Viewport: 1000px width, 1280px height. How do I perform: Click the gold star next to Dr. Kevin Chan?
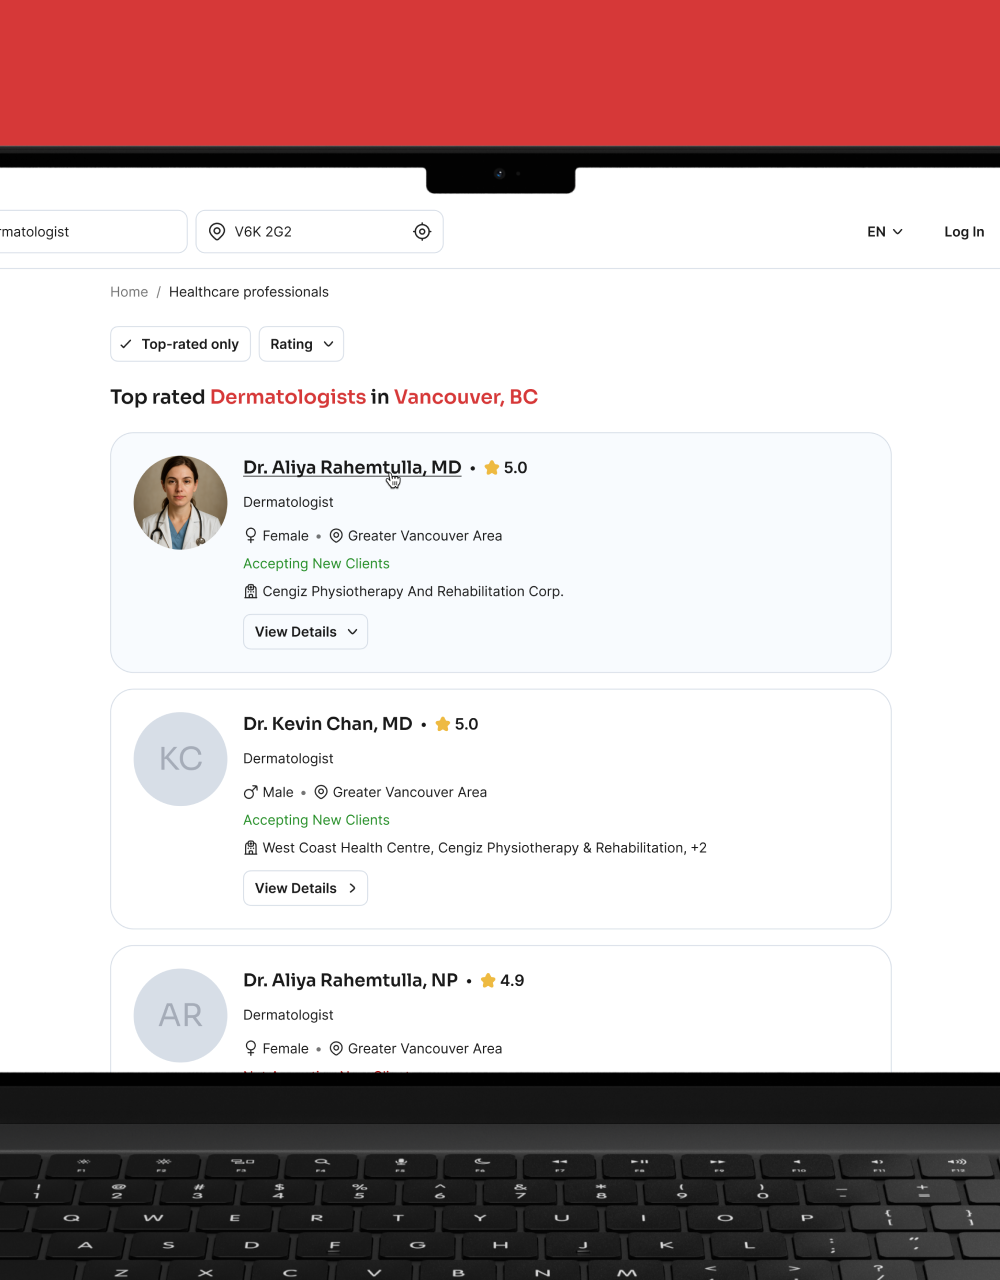[443, 724]
